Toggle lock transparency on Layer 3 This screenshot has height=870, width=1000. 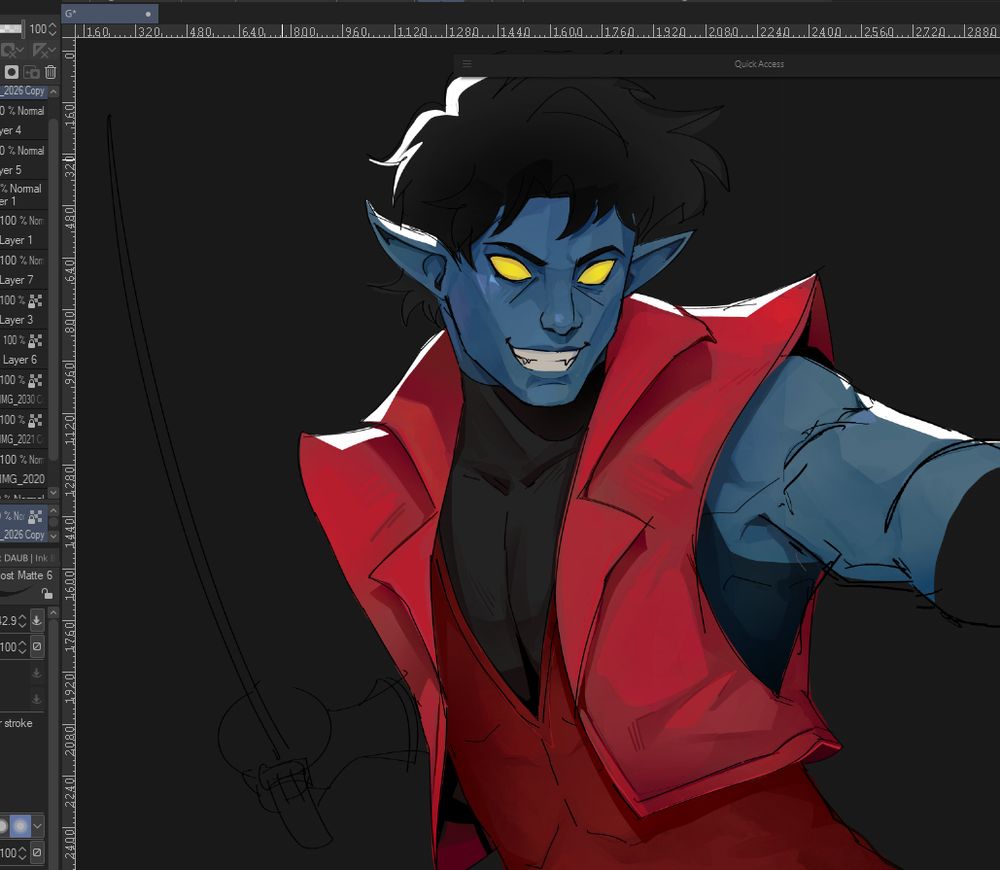pos(35,300)
